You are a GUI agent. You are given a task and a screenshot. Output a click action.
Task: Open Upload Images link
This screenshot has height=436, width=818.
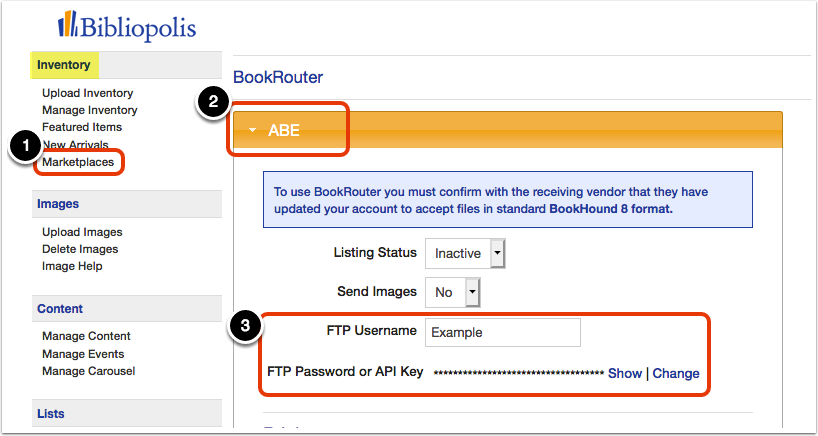(x=82, y=232)
